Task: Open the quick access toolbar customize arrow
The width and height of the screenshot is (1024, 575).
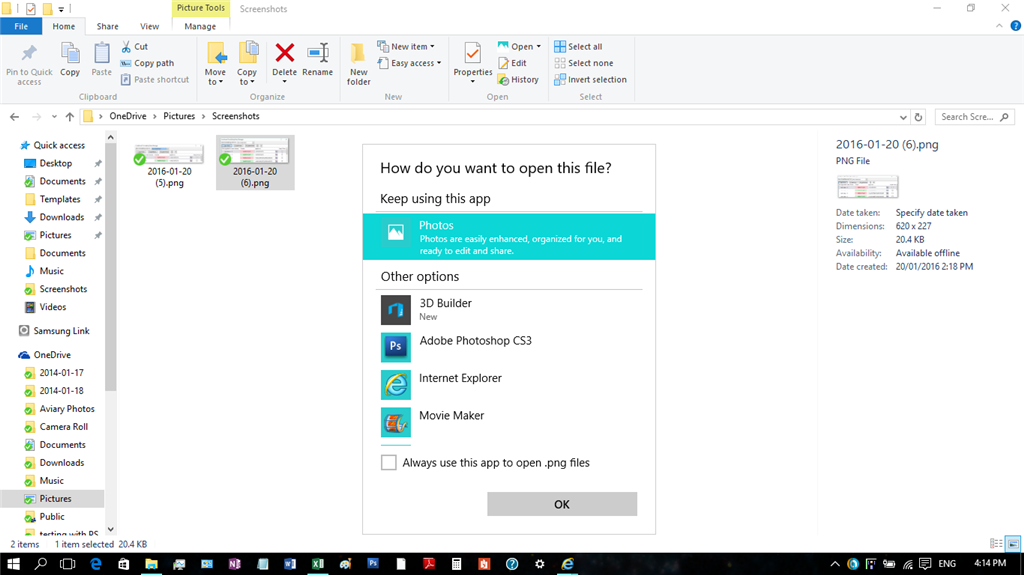Action: coord(61,9)
